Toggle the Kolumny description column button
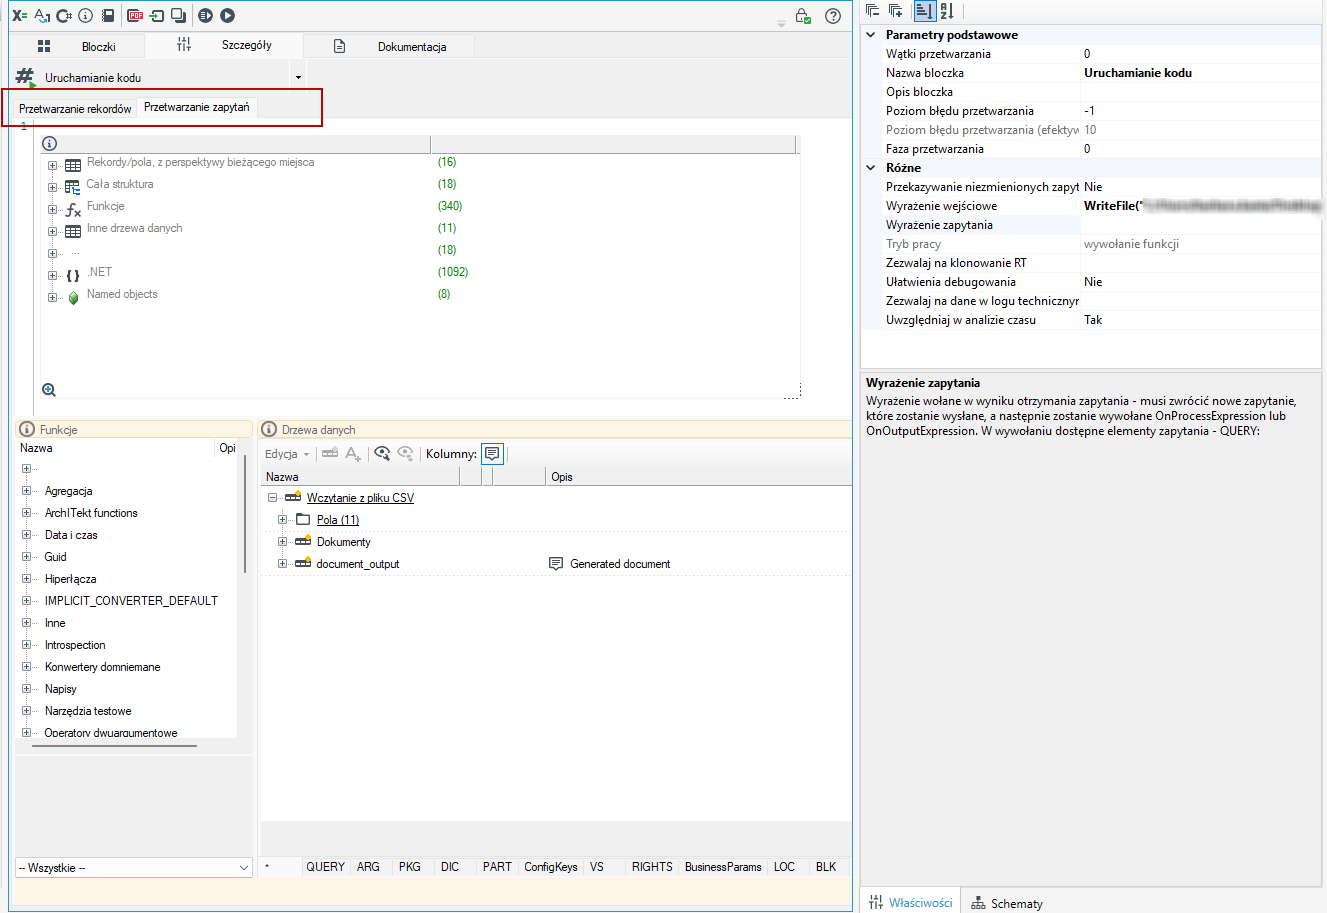This screenshot has width=1327, height=913. [x=492, y=453]
